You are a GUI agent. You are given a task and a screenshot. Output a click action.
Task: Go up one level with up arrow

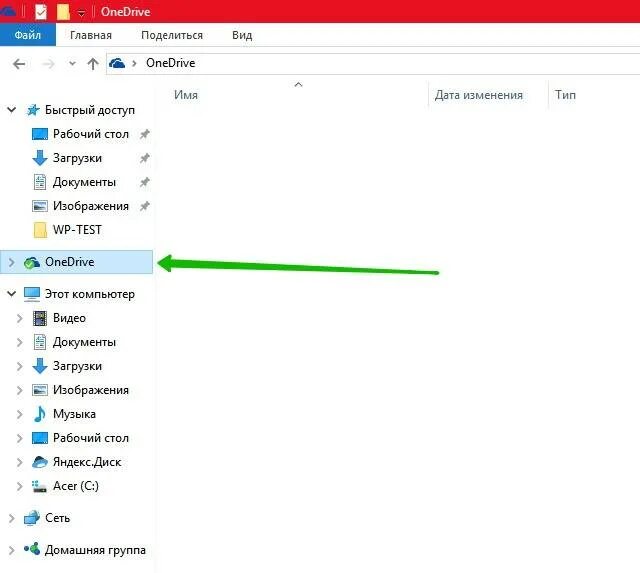pos(93,63)
